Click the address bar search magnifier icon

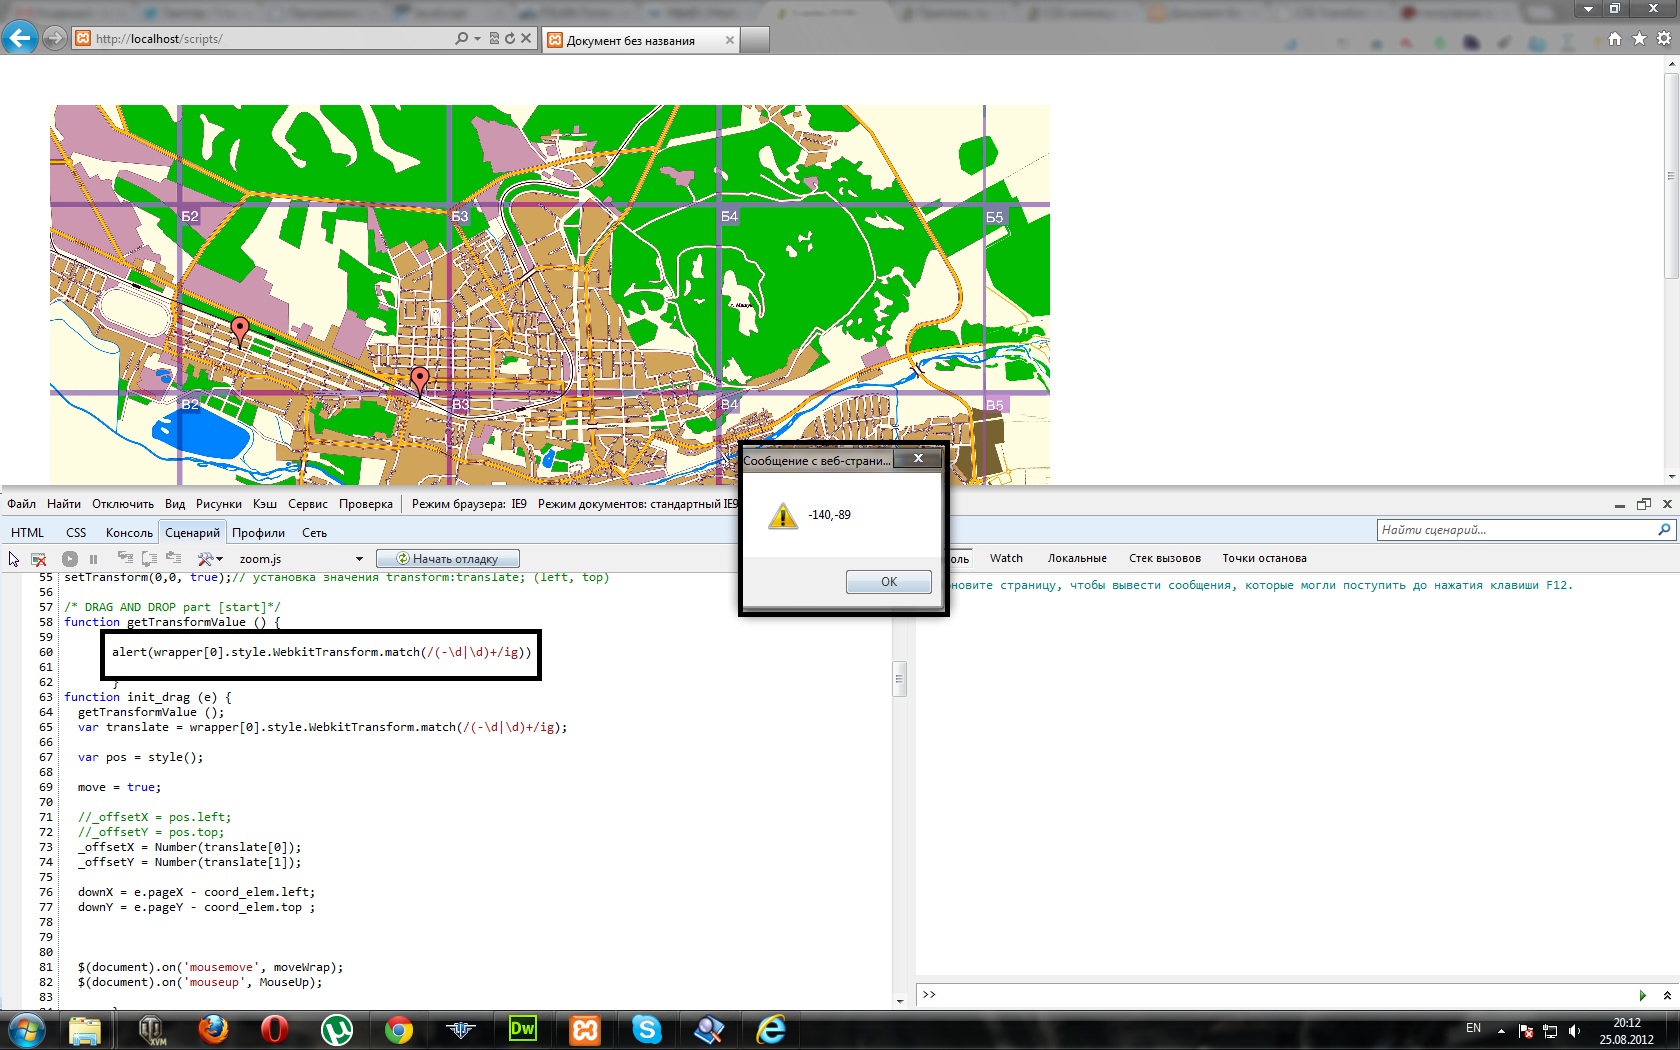point(461,38)
